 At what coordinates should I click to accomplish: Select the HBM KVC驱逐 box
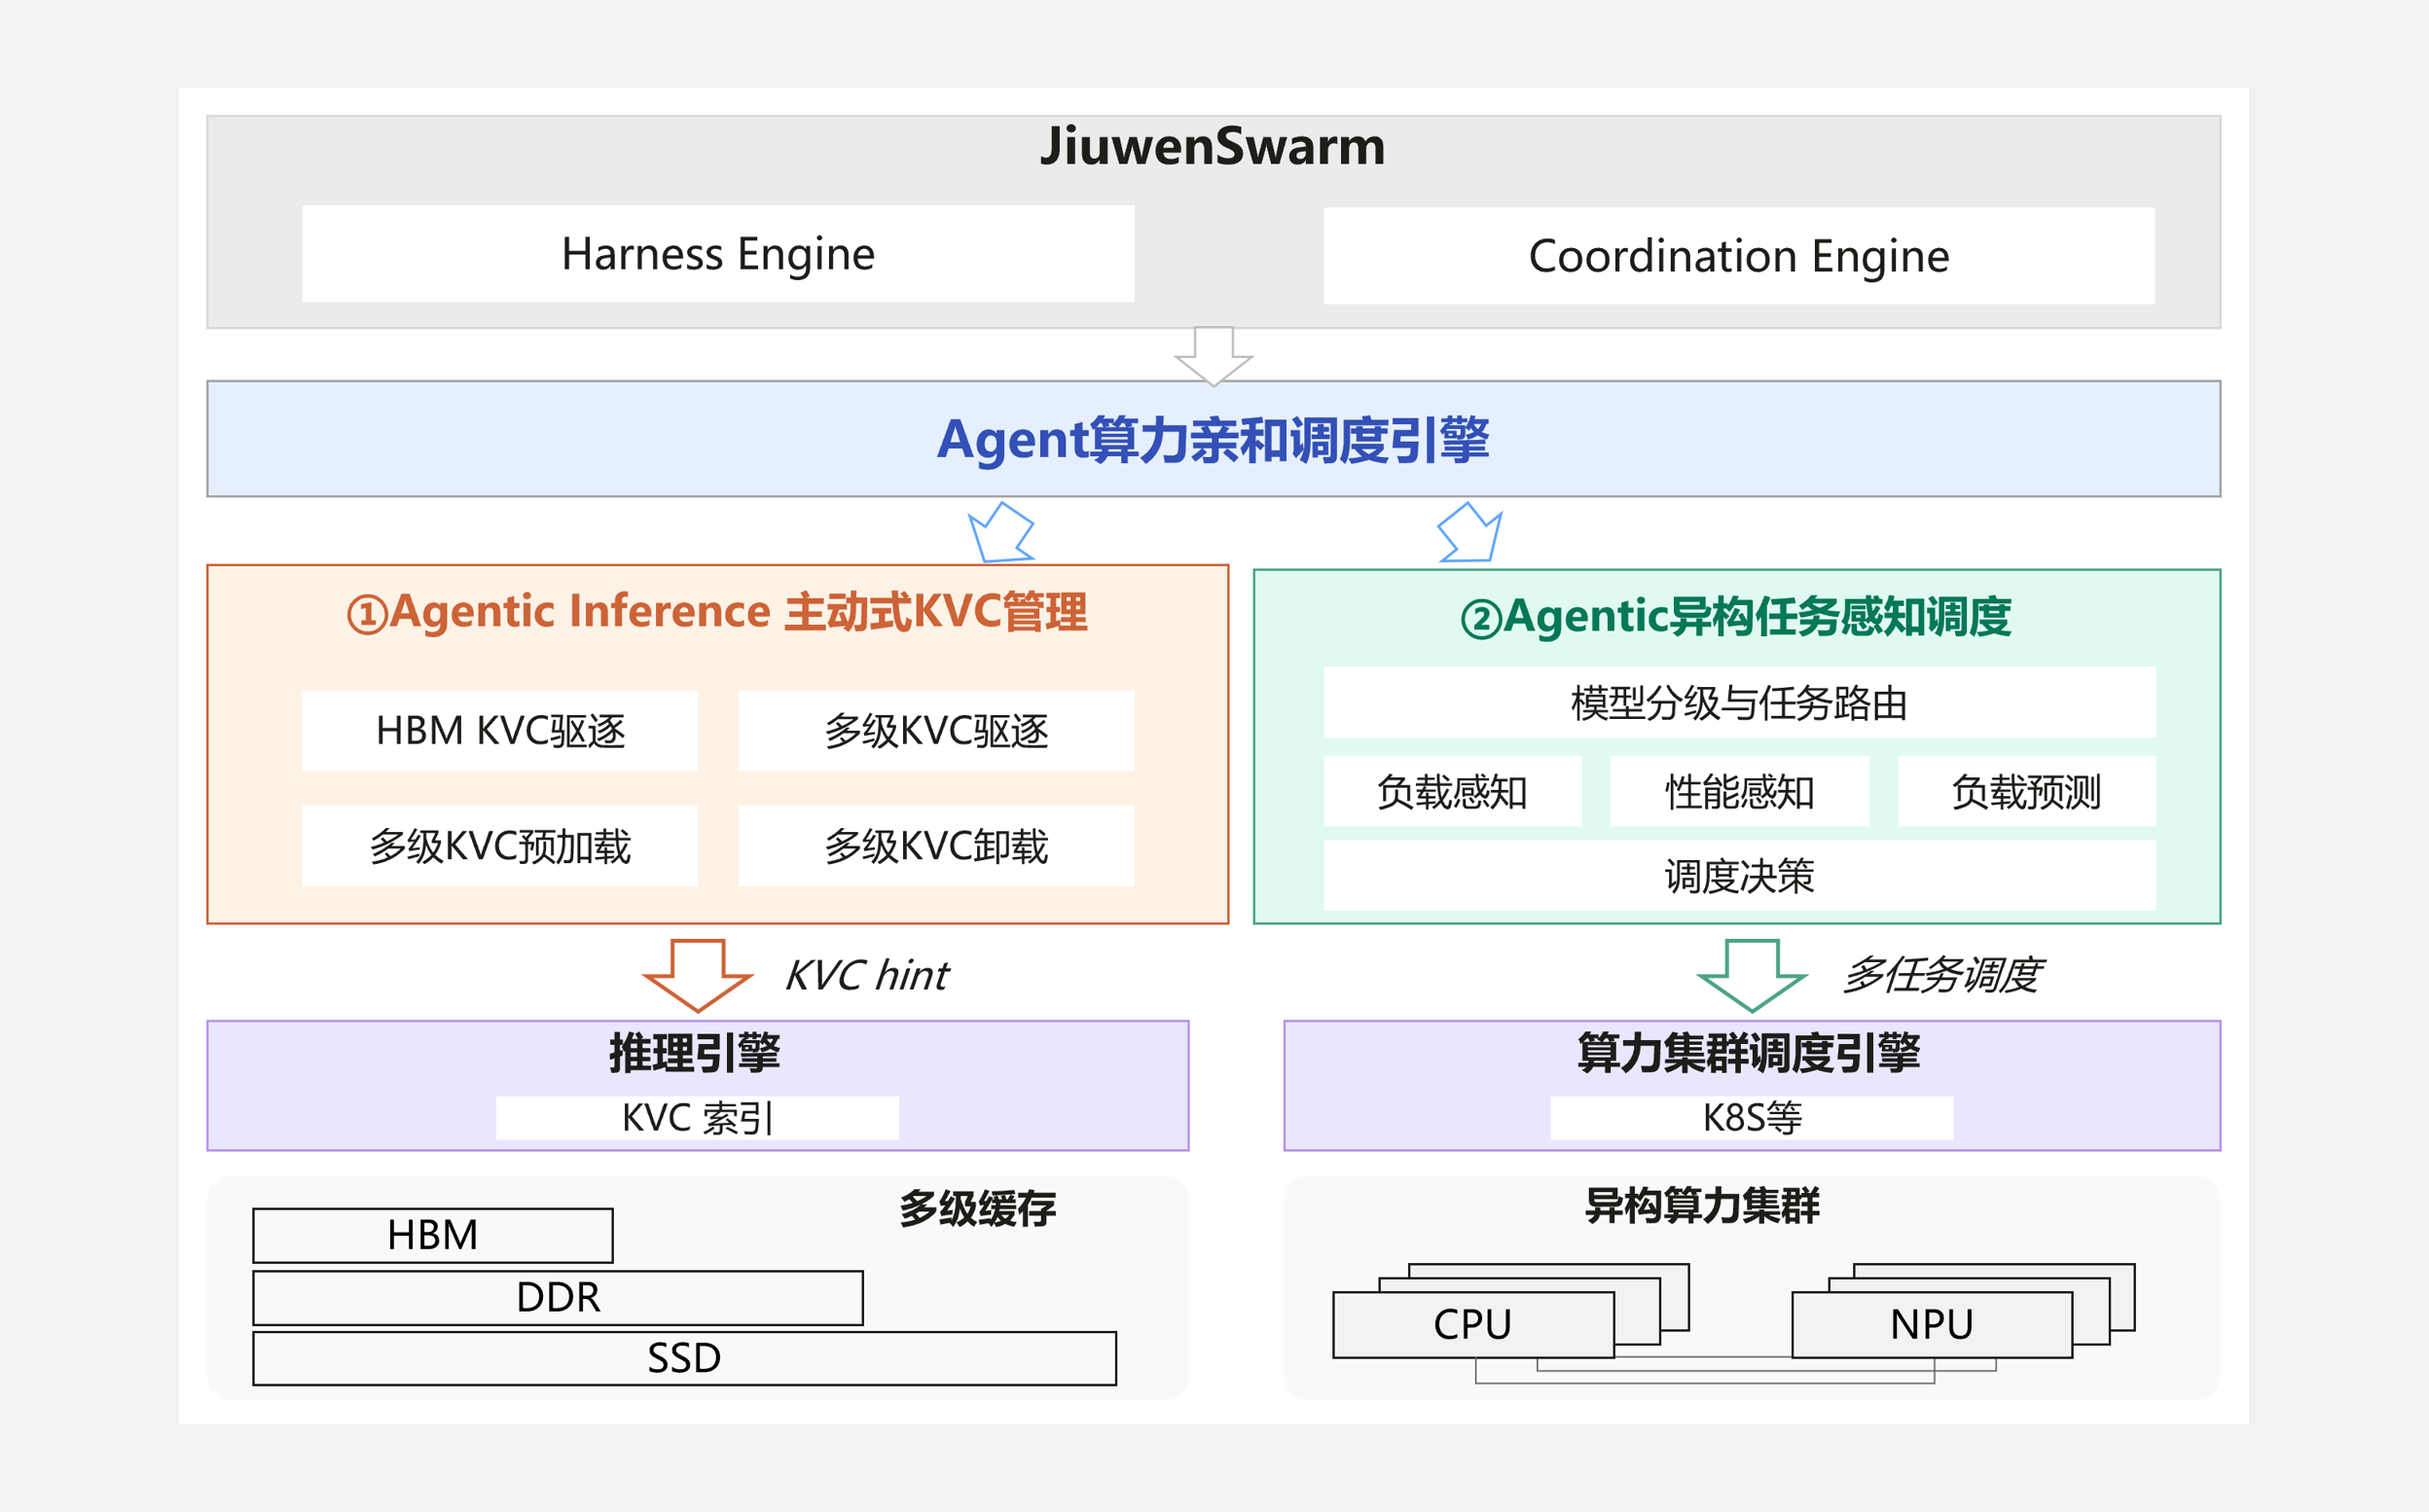[500, 731]
